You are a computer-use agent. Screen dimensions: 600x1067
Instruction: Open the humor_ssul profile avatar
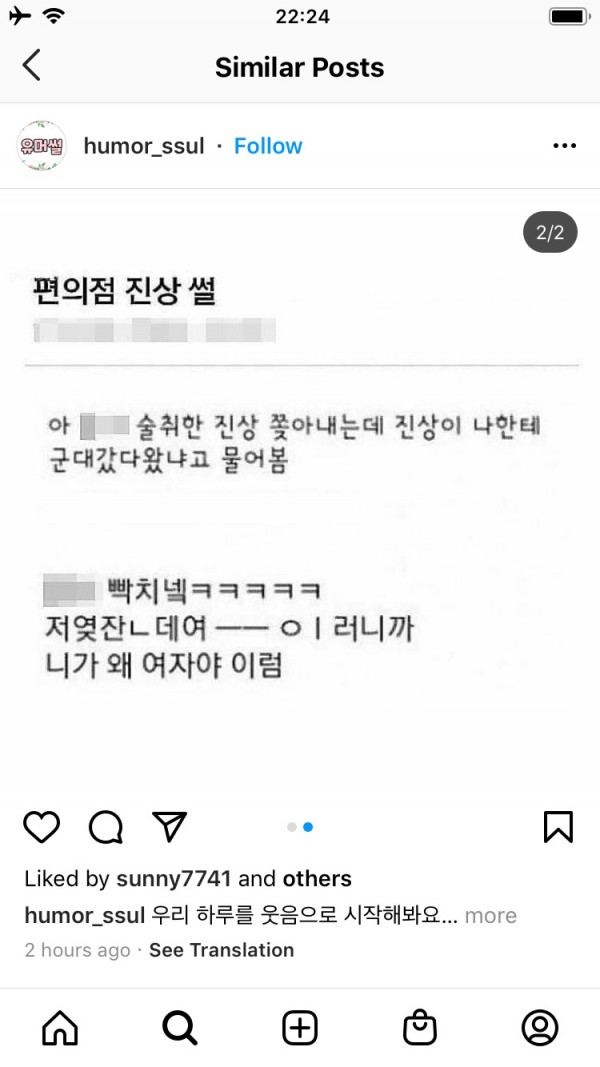pyautogui.click(x=41, y=146)
